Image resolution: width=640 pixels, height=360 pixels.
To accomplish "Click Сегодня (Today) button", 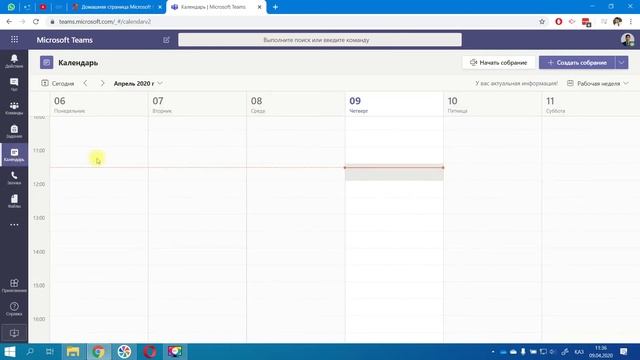I will click(58, 83).
